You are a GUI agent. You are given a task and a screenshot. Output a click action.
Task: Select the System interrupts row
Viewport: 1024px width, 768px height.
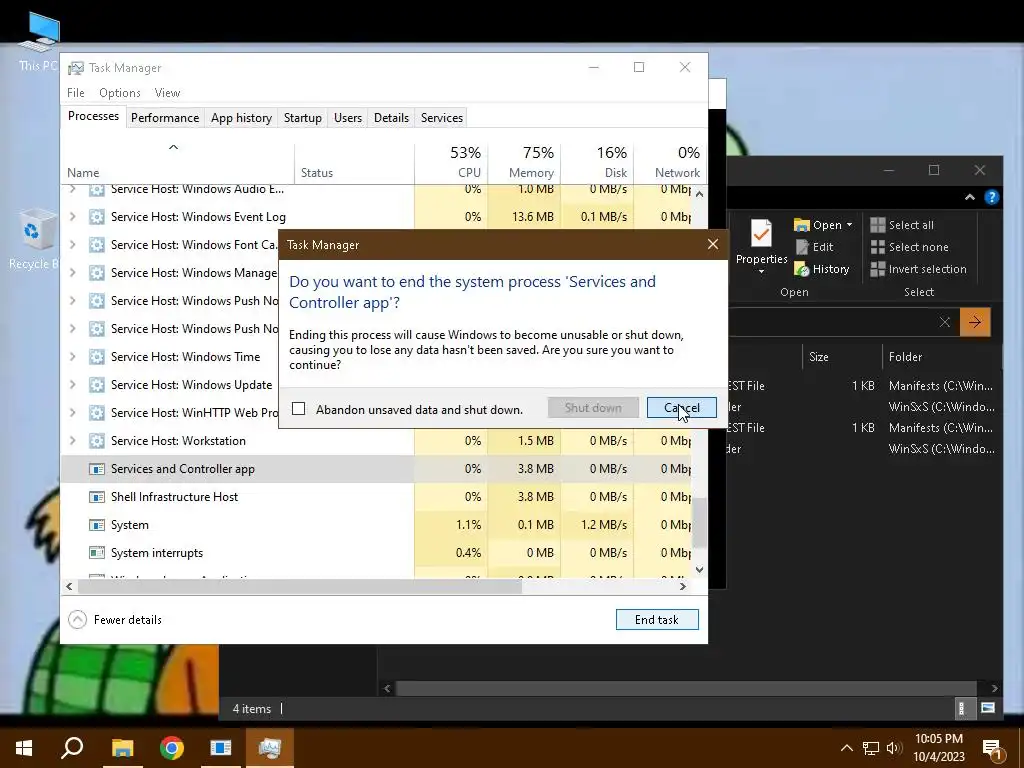(x=376, y=553)
